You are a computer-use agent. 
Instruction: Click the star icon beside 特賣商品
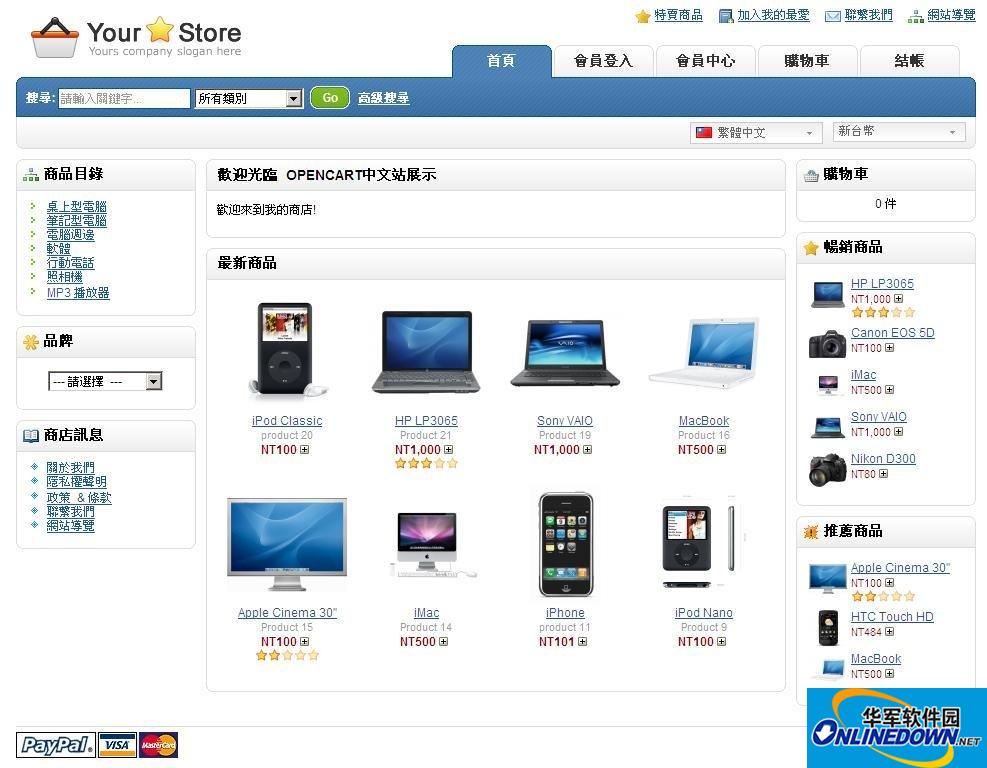pyautogui.click(x=641, y=15)
